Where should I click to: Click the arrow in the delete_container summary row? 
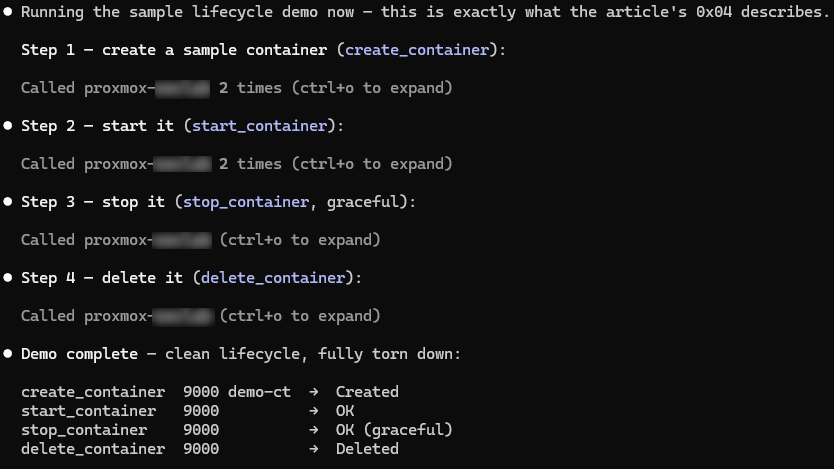tap(314, 449)
